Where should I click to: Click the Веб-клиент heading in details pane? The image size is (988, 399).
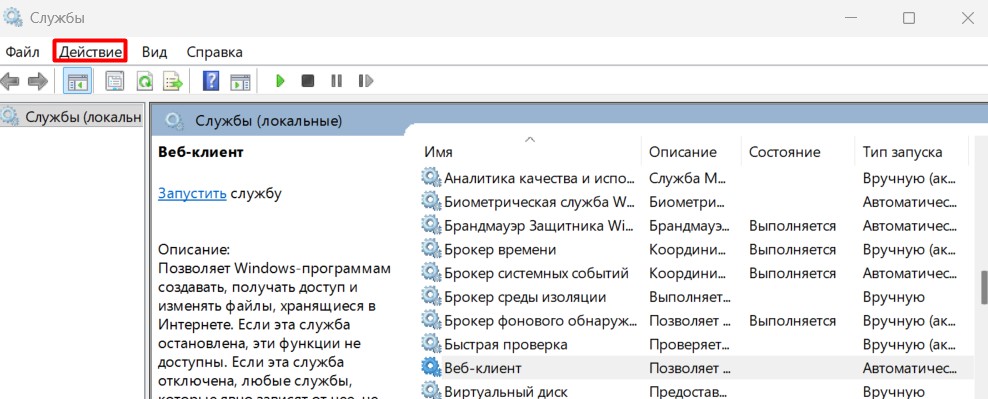tap(200, 152)
